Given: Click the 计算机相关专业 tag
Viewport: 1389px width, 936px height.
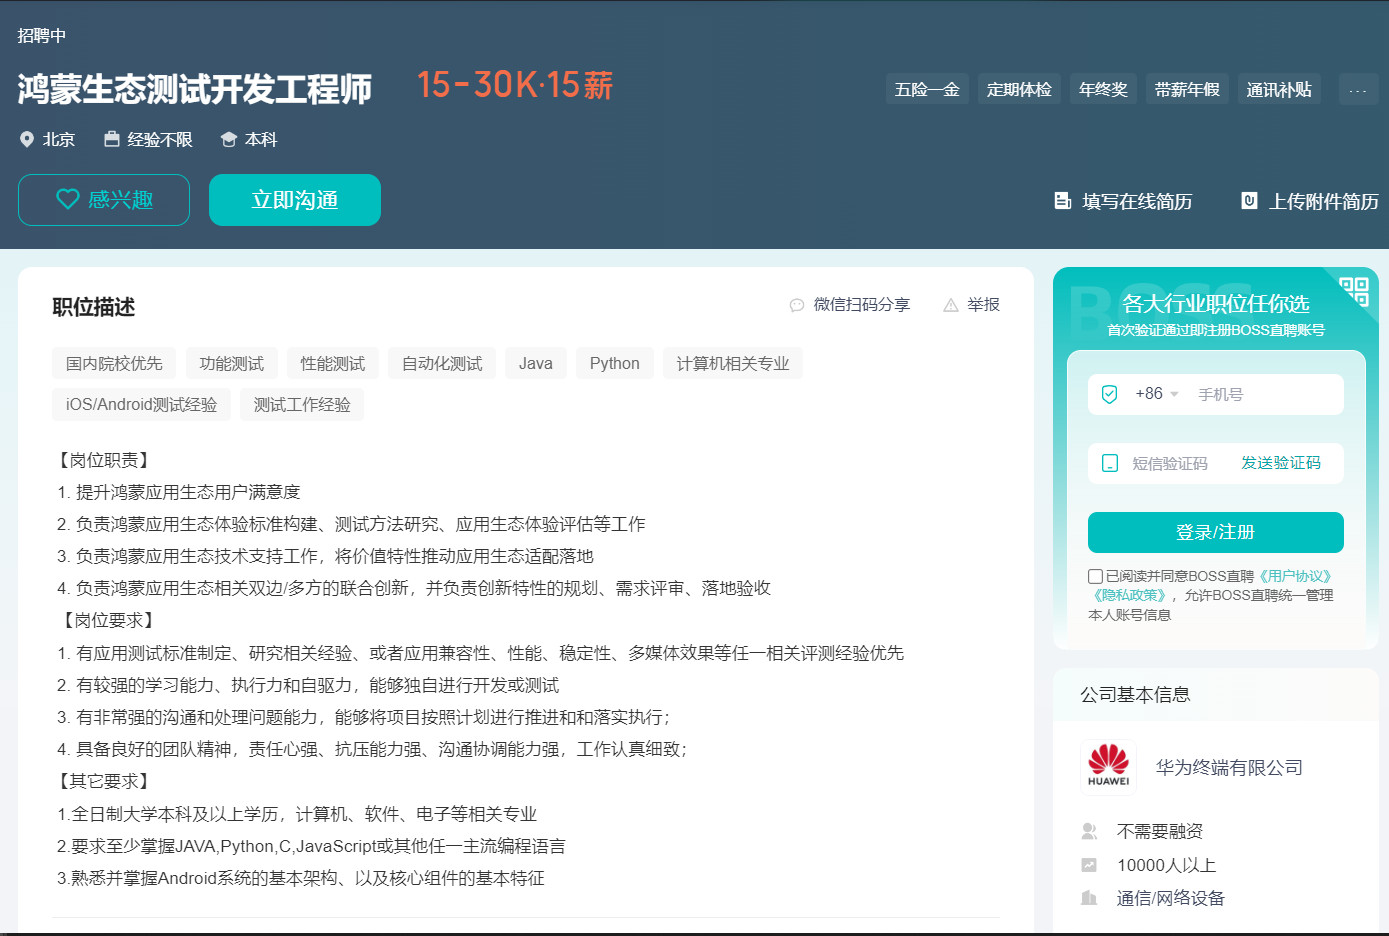Looking at the screenshot, I should coord(733,363).
